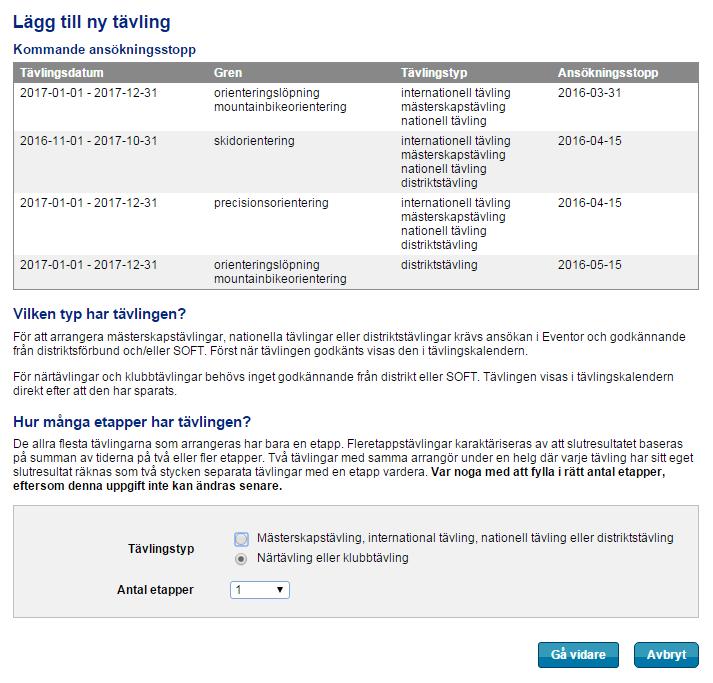The height and width of the screenshot is (683, 713).
Task: Click deadline 2016-04-15 in skidorientering row
Action: pyautogui.click(x=589, y=141)
